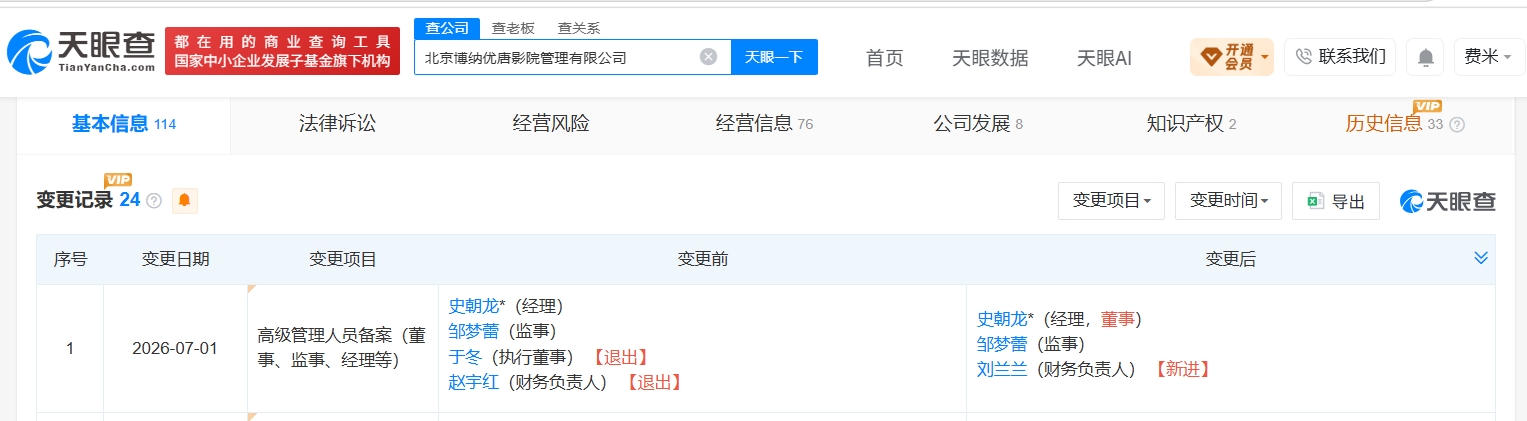
Task: Click the 联系我们 button
Action: [1340, 56]
